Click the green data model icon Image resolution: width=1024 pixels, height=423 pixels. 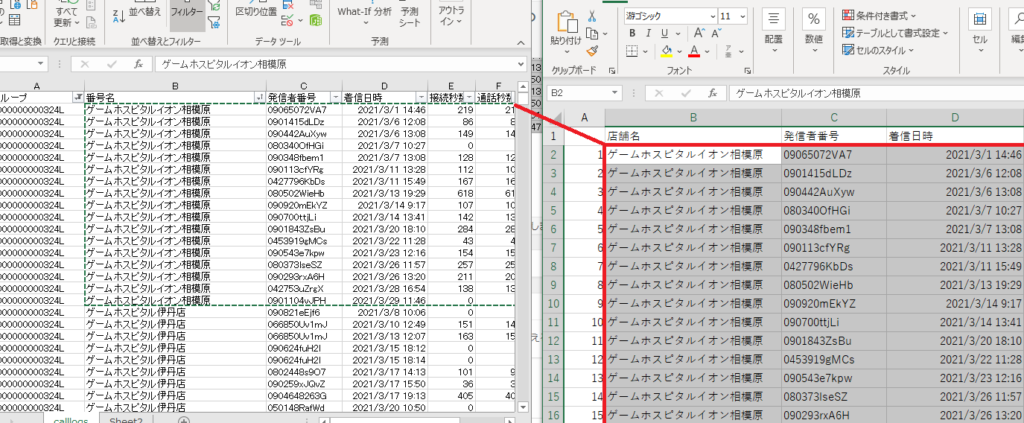[x=315, y=21]
